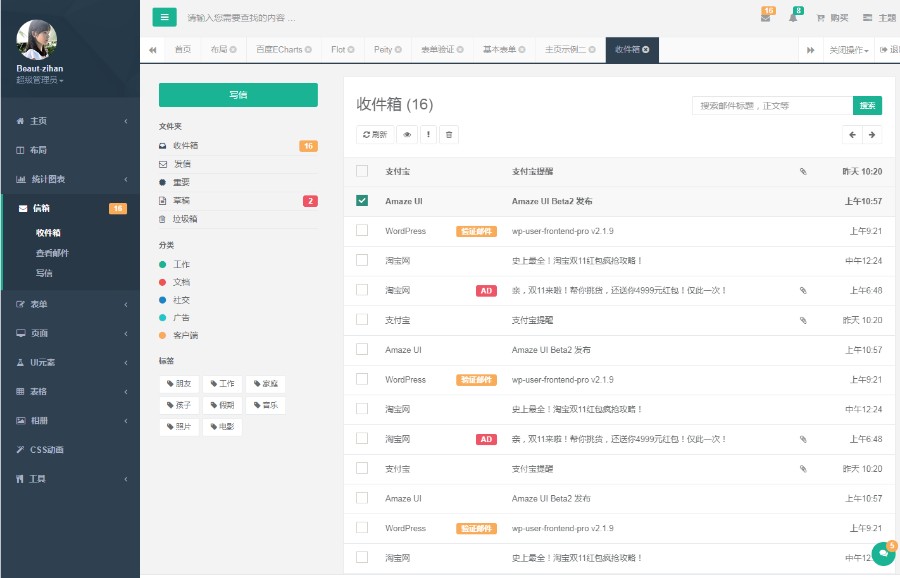900x578 pixels.
Task: Select the 孩子 tag
Action: (x=179, y=405)
